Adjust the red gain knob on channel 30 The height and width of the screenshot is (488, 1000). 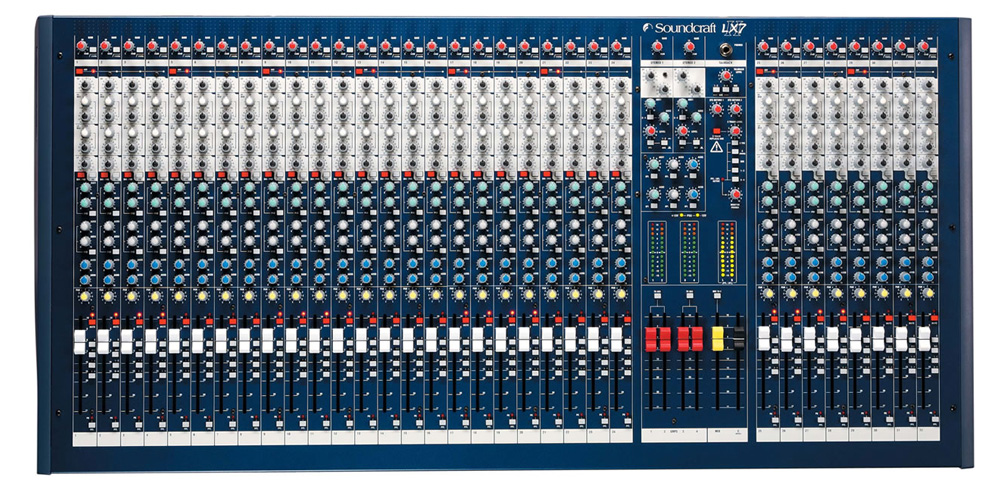pyautogui.click(x=878, y=46)
